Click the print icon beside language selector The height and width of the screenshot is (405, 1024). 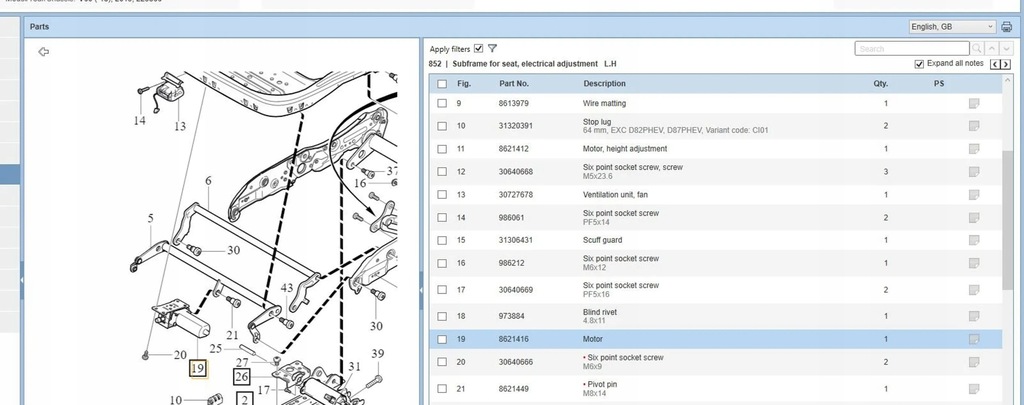[x=1006, y=27]
